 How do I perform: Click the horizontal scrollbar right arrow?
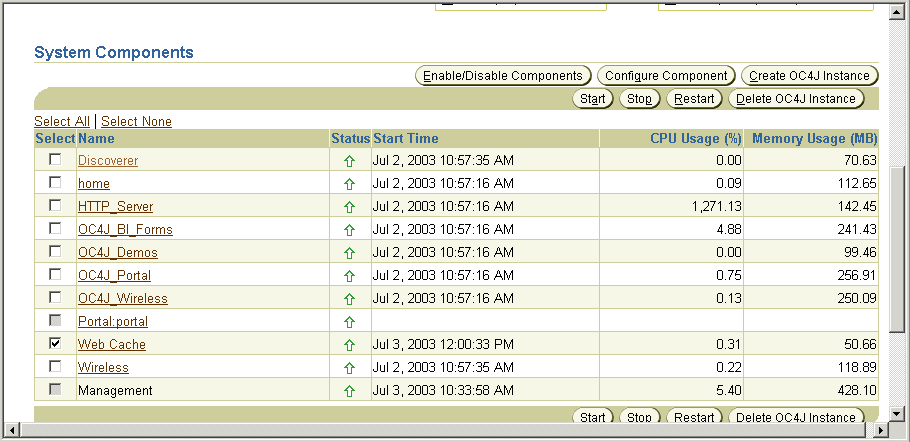click(x=882, y=430)
